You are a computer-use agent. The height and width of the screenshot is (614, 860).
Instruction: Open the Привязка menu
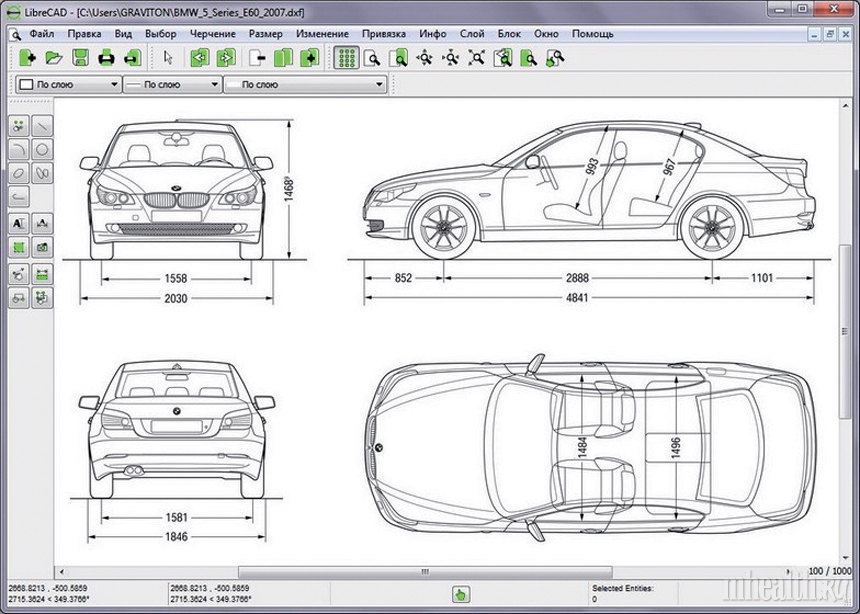(x=384, y=33)
